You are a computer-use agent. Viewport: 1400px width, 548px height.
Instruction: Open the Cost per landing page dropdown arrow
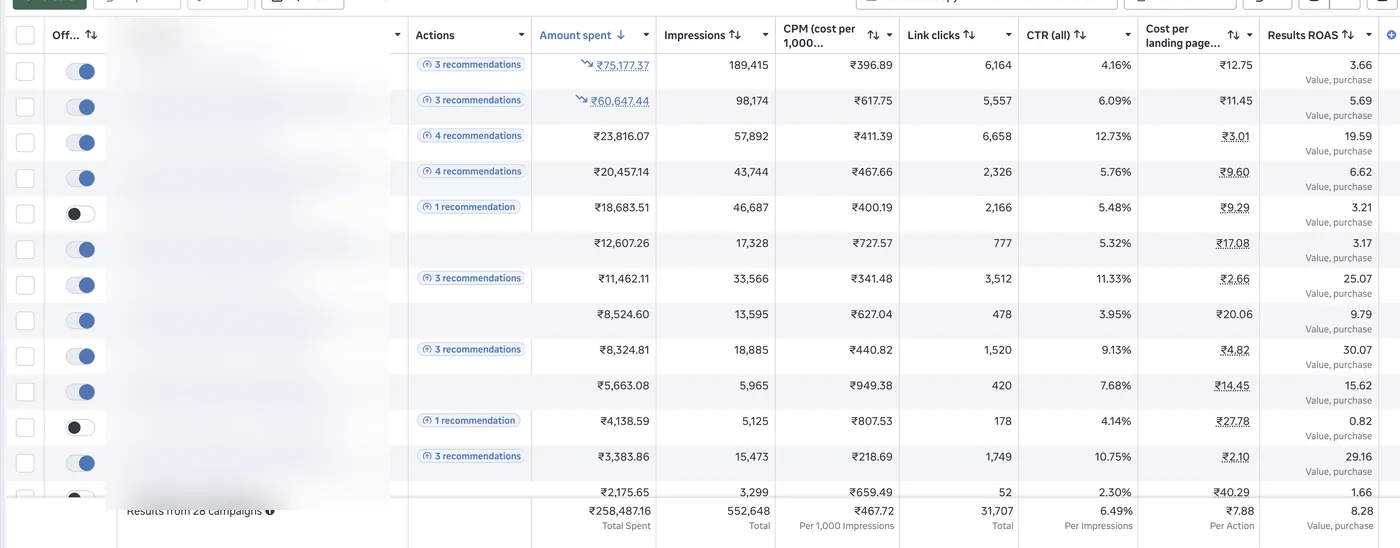pos(1249,35)
